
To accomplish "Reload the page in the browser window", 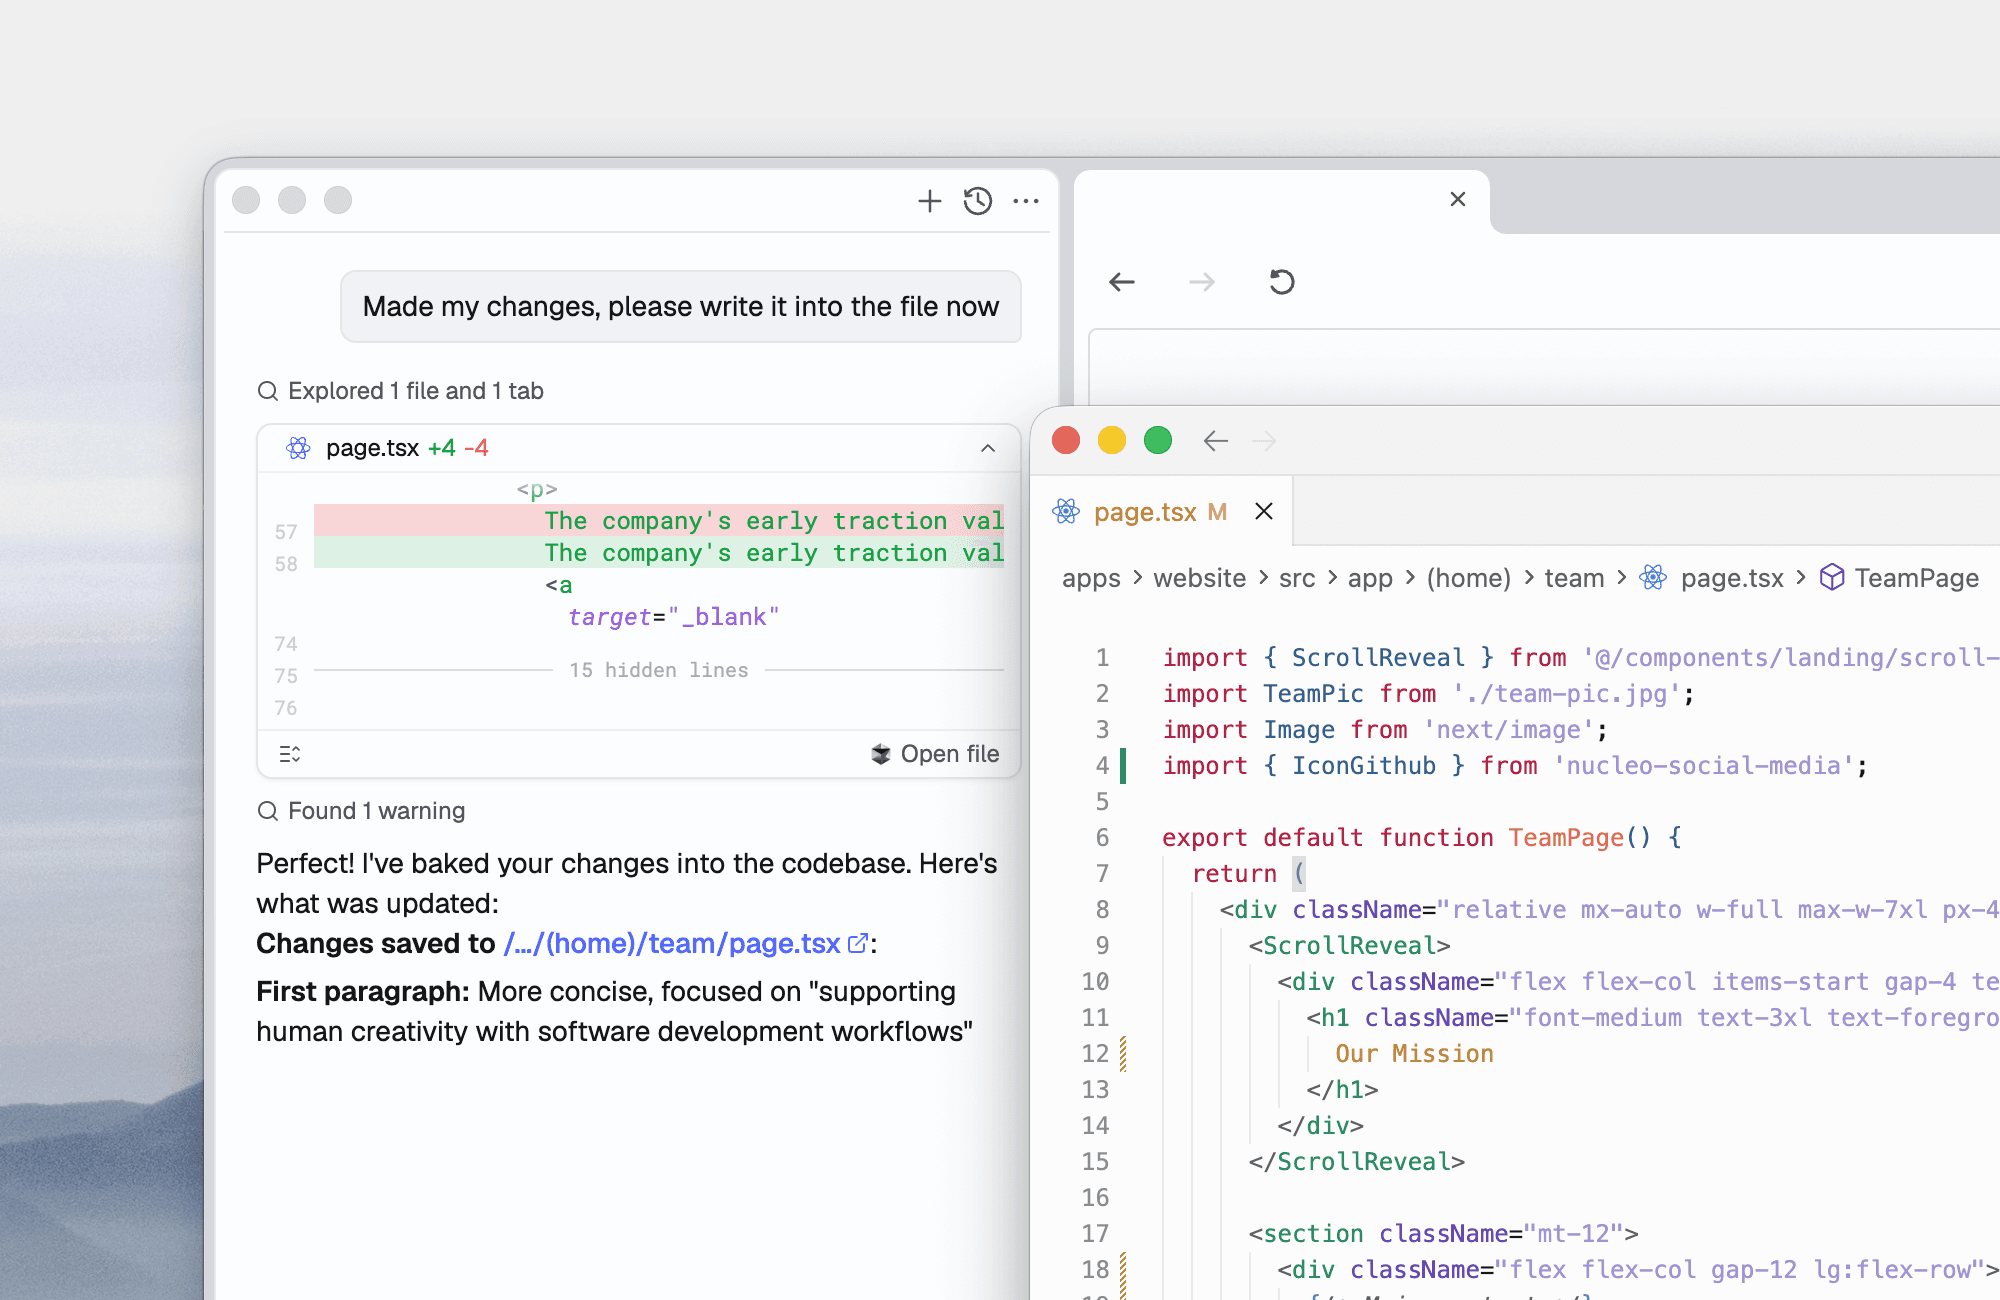I will coord(1282,282).
